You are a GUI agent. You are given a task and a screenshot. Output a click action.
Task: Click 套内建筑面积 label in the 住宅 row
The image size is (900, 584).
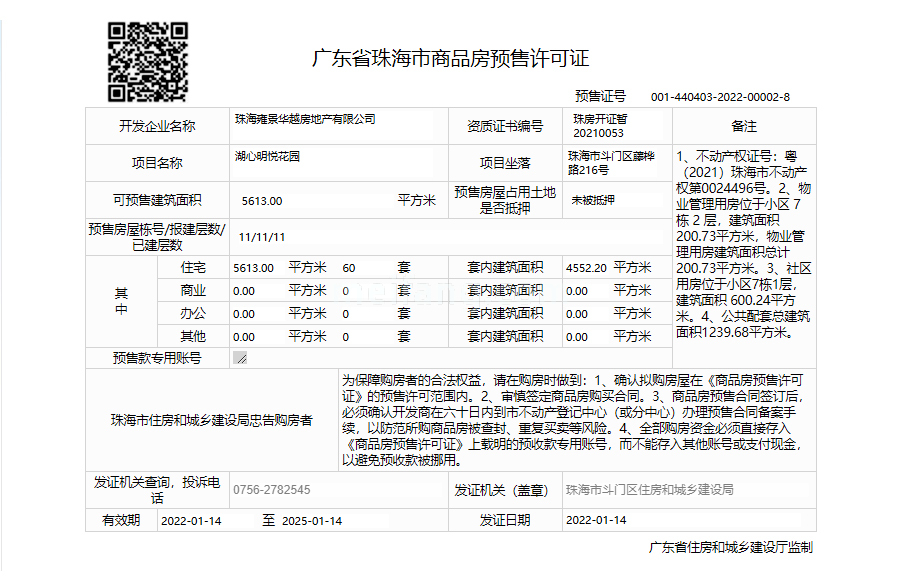pyautogui.click(x=505, y=268)
